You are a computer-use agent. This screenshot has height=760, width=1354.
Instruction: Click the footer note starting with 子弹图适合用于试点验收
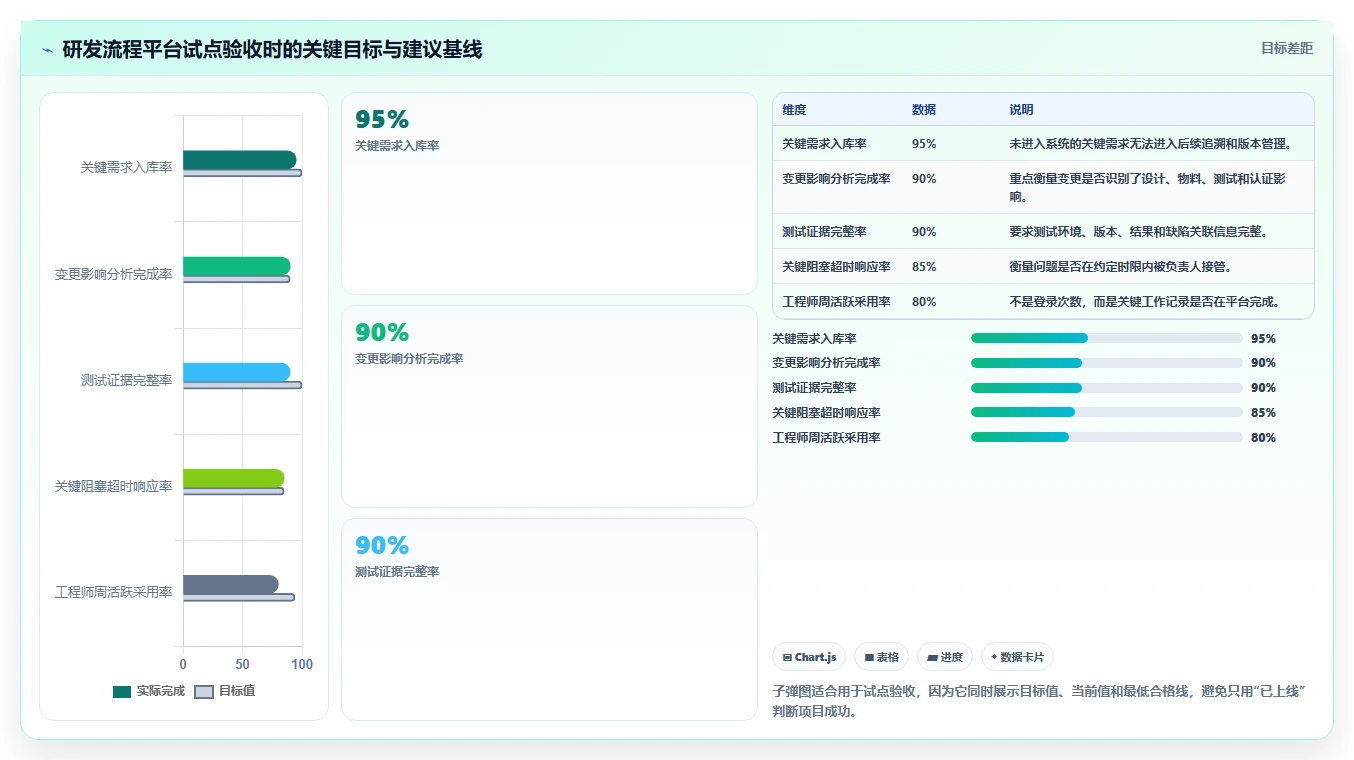tap(1040, 702)
